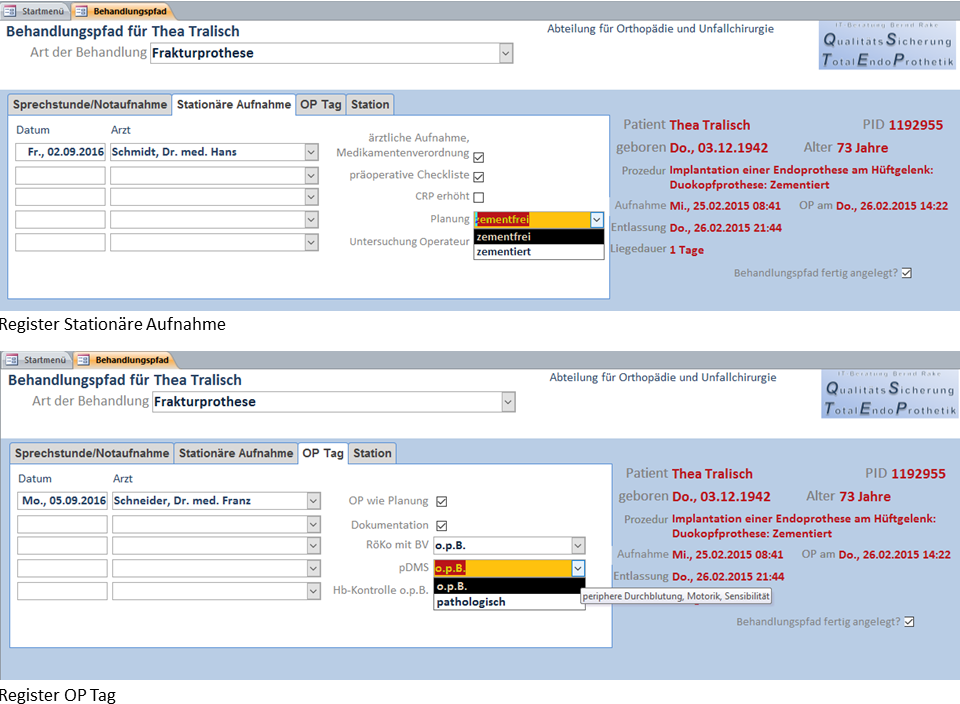Click the Startmenü form icon in the OP Tag view
The height and width of the screenshot is (704, 960).
(12, 360)
